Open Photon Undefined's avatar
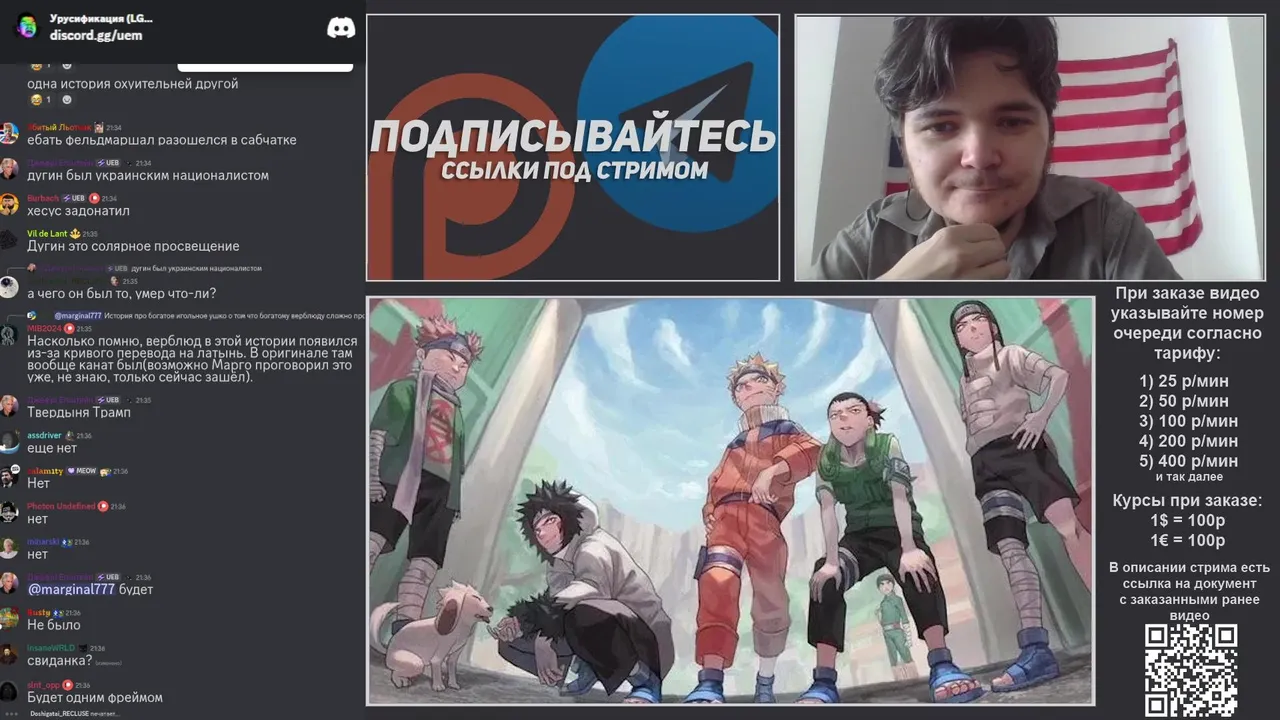The width and height of the screenshot is (1280, 720). tap(9, 513)
